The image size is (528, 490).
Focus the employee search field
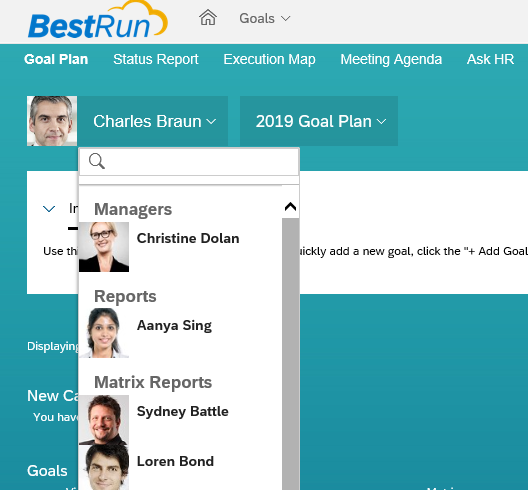tap(189, 162)
